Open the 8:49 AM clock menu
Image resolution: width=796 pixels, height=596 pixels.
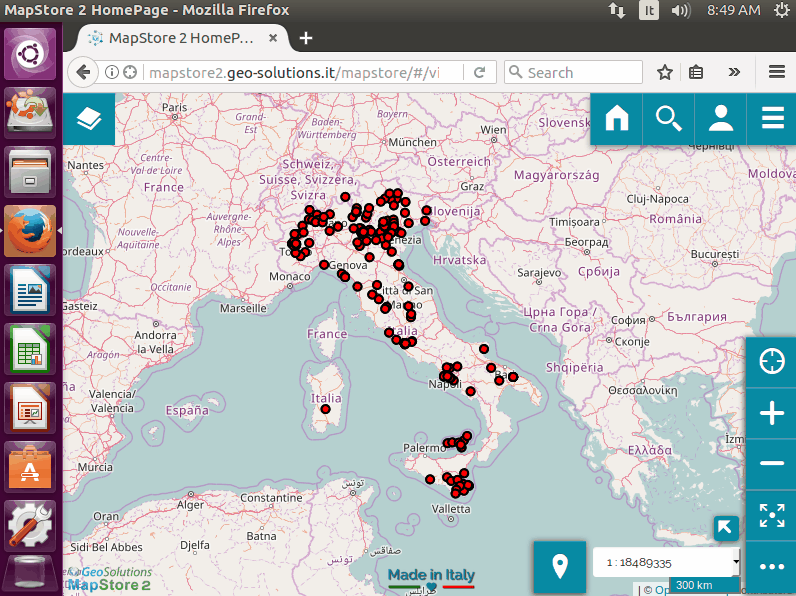click(734, 10)
